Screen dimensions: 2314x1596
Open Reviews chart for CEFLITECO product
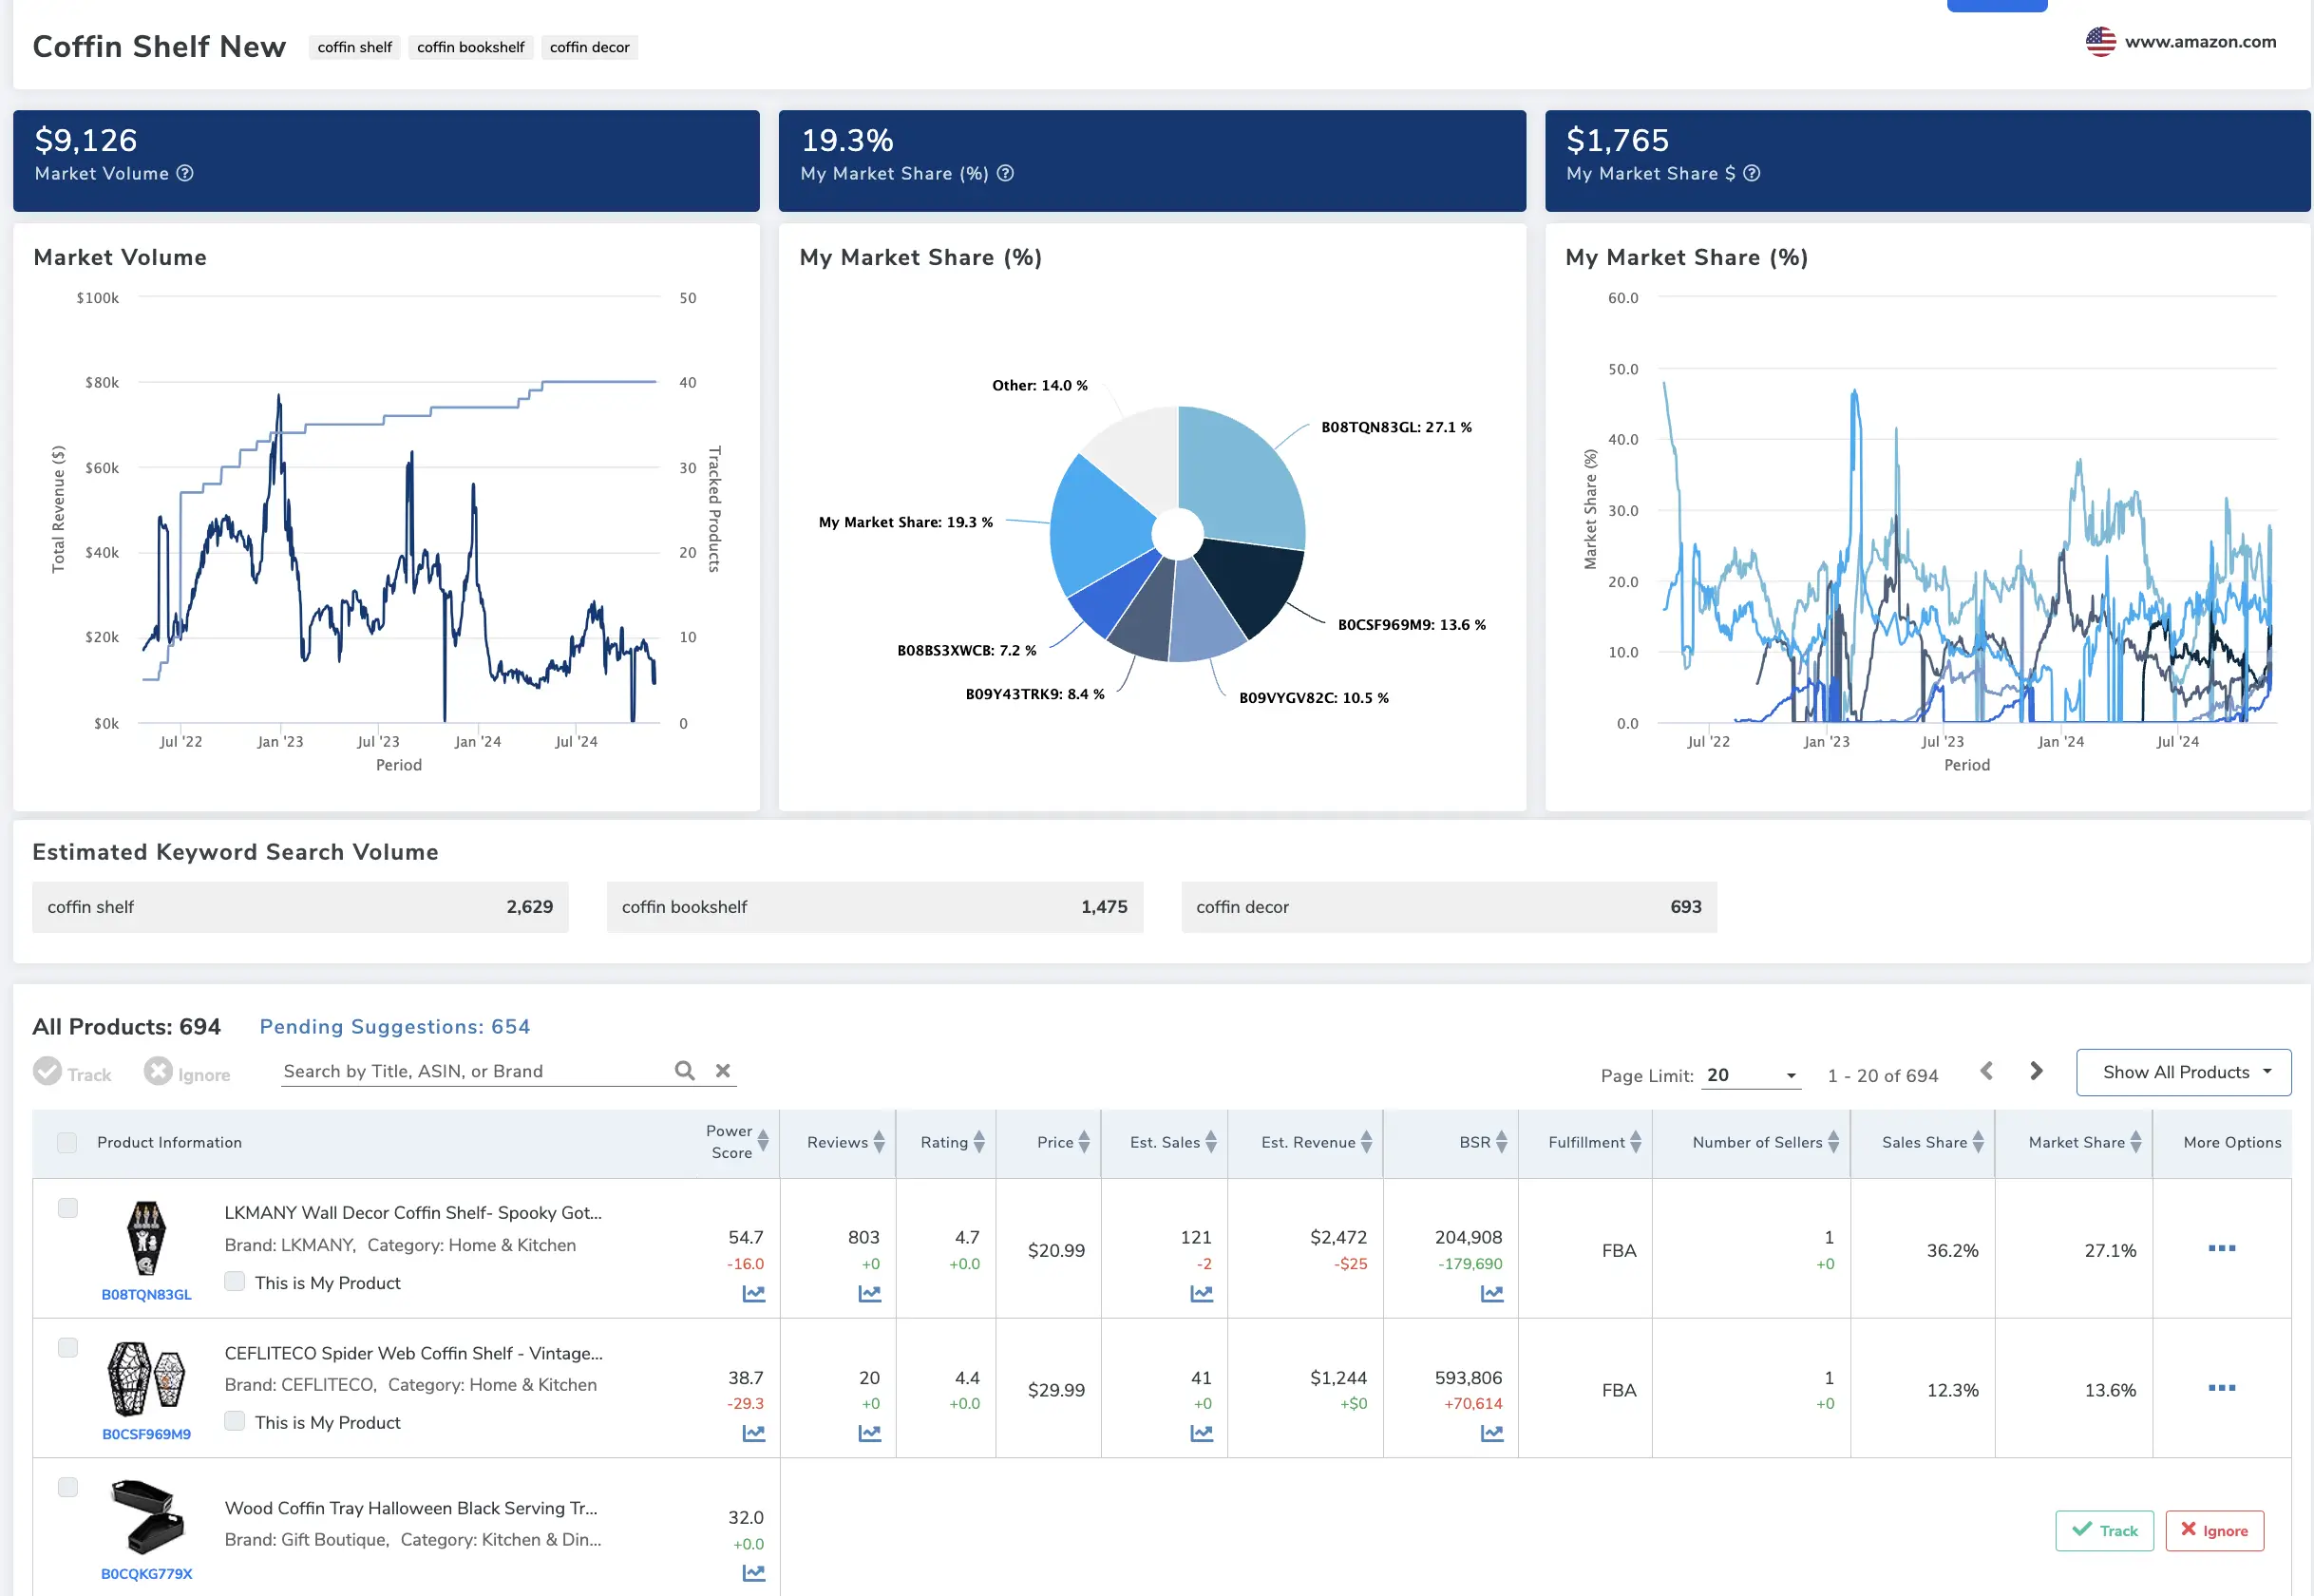point(870,1434)
